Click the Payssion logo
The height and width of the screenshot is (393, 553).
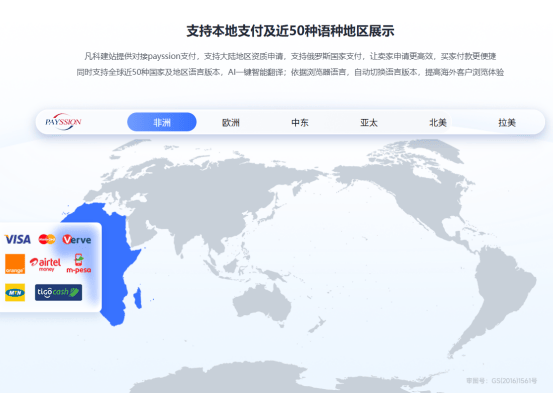(63, 122)
